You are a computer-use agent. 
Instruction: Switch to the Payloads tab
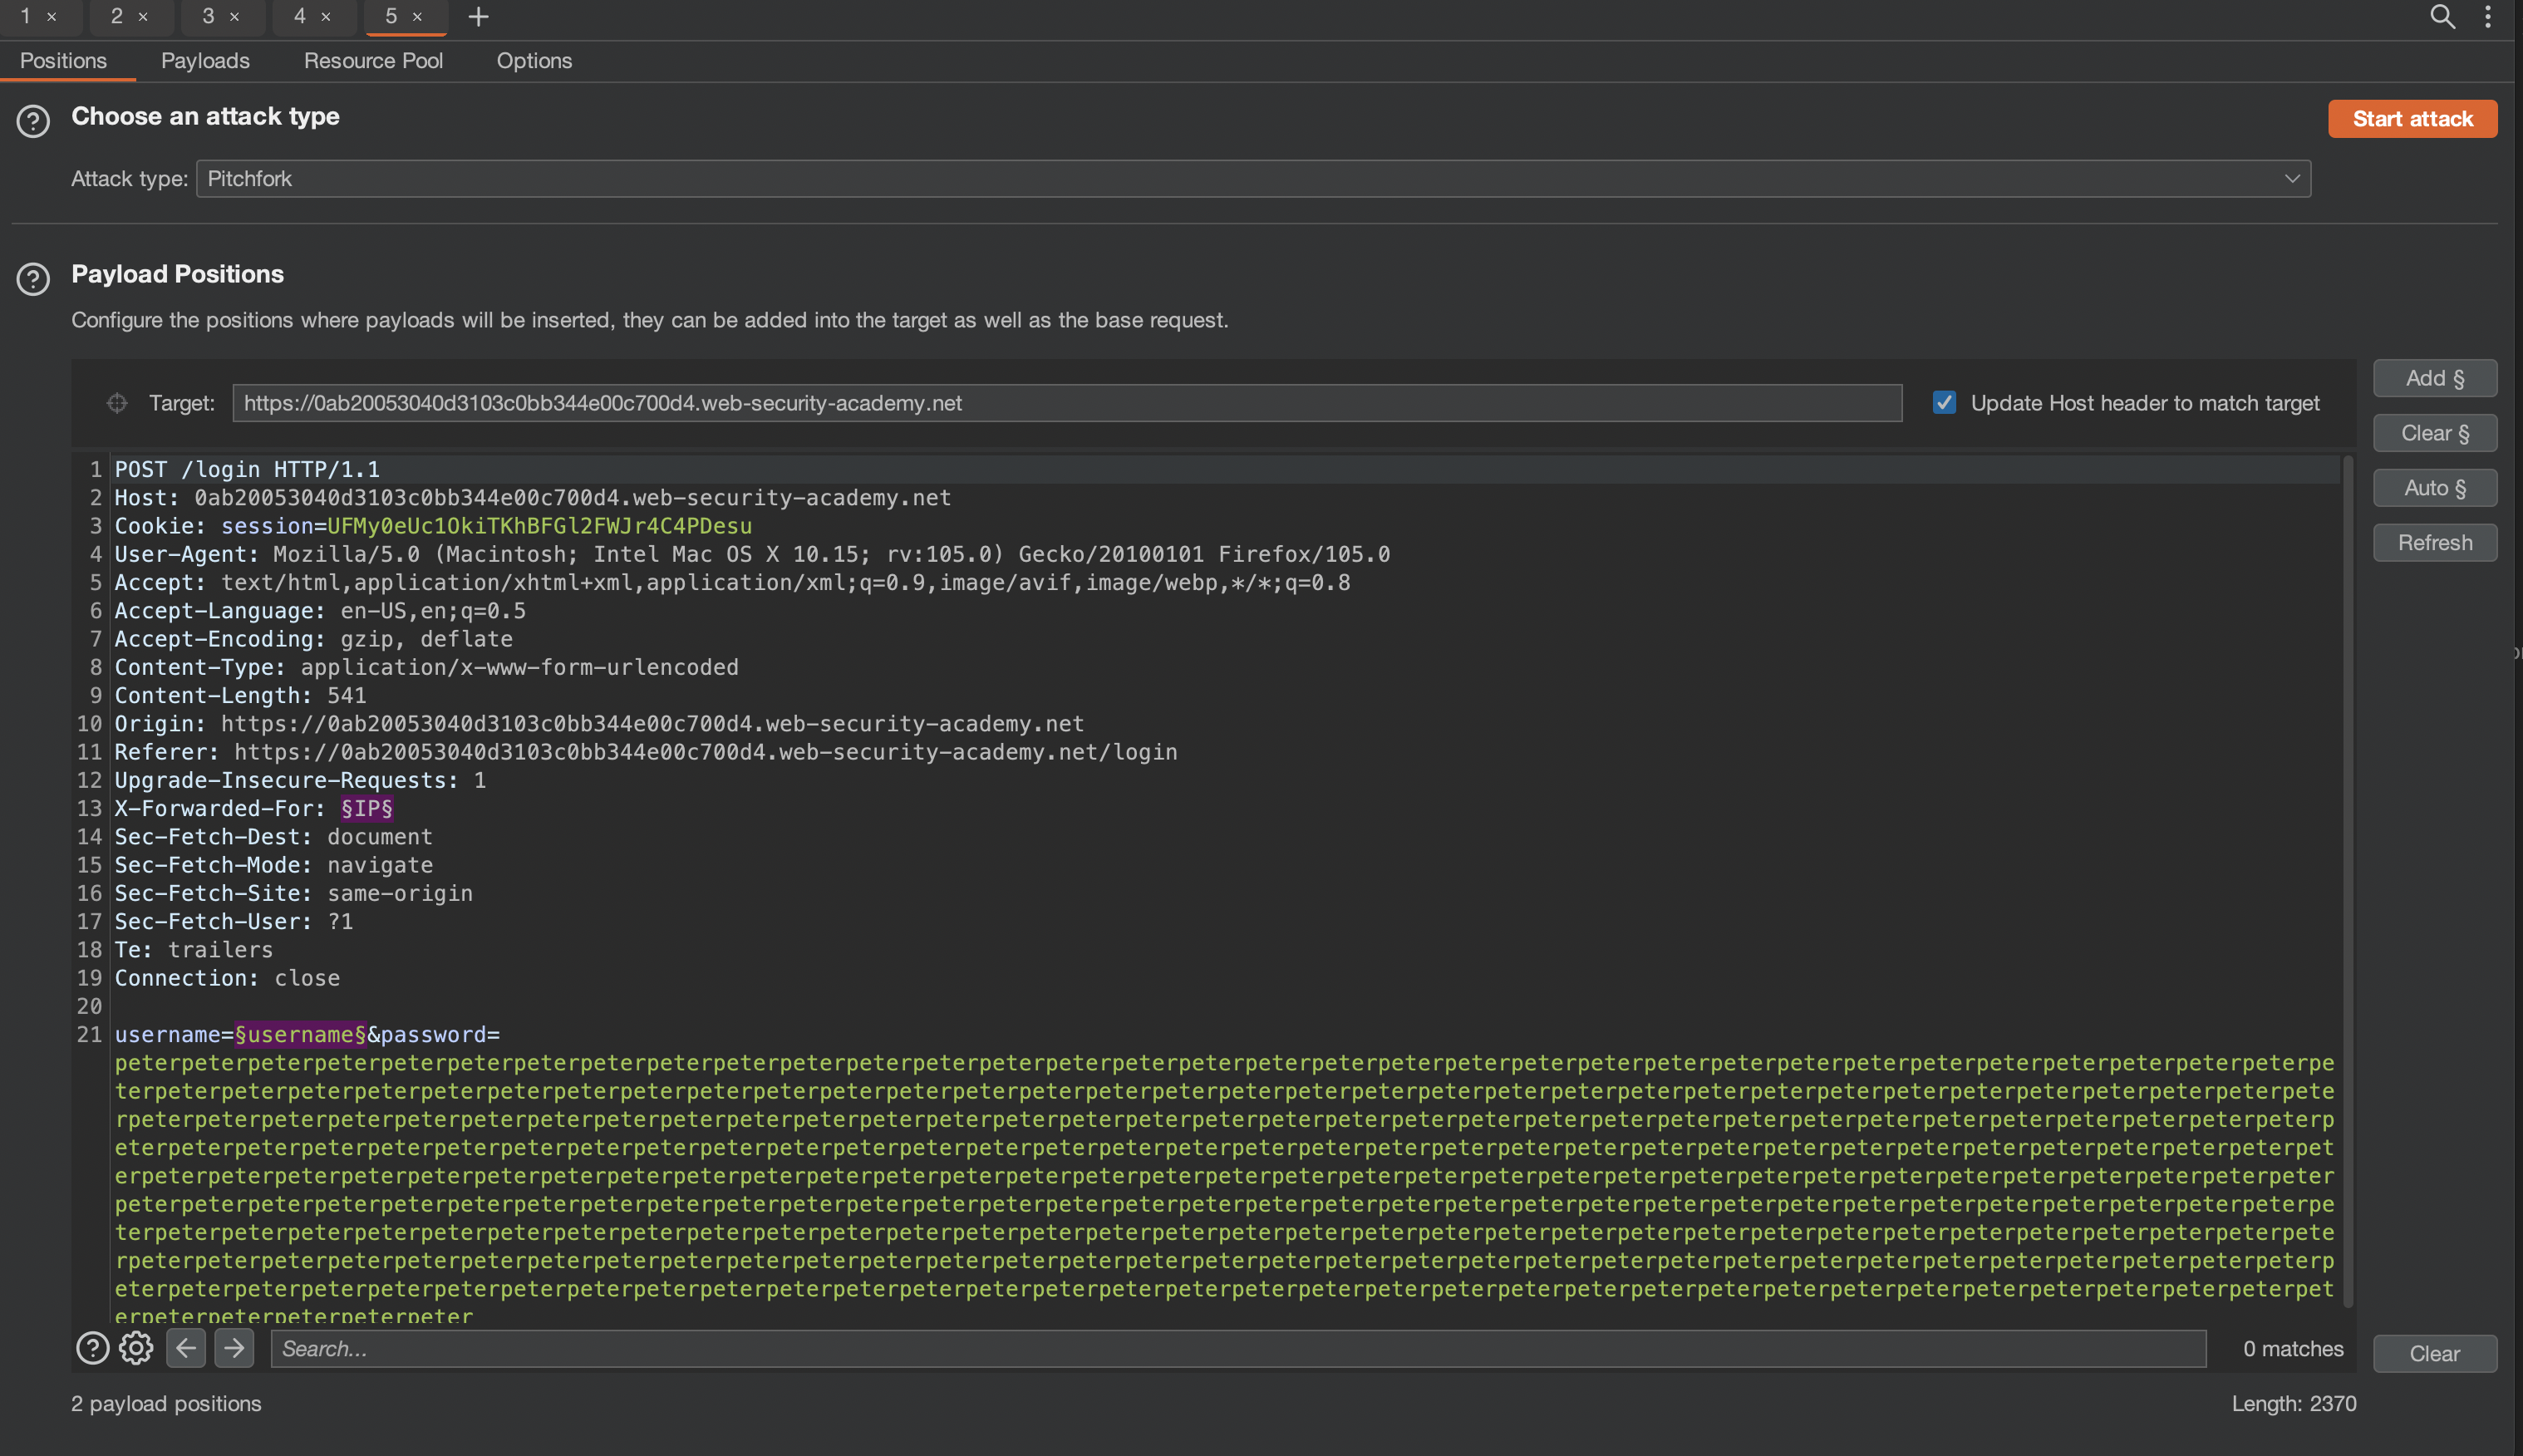[205, 61]
